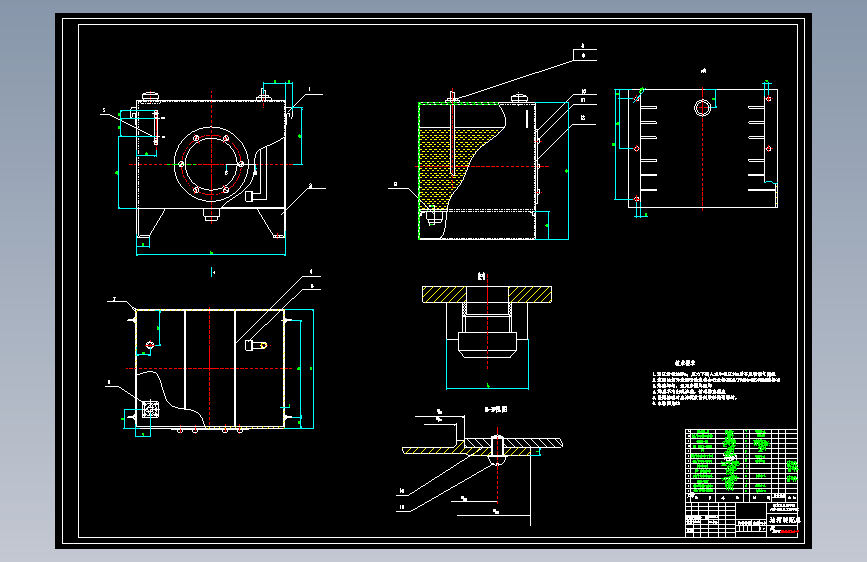The image size is (867, 562).
Task: Click the small circle fitting in top-right view
Action: (x=703, y=107)
